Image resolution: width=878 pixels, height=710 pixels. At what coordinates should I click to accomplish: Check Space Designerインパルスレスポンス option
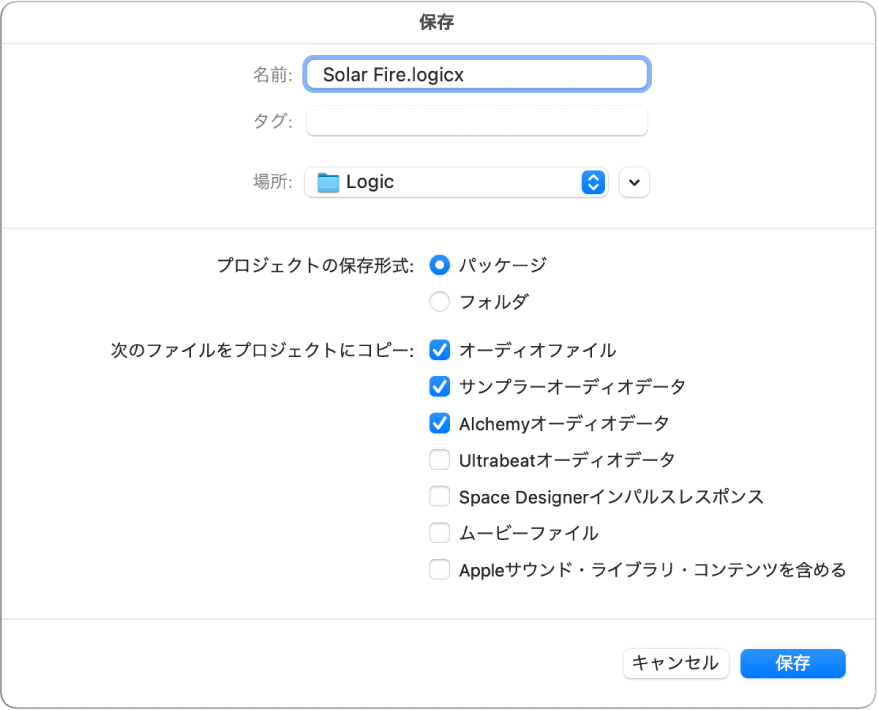[x=439, y=496]
